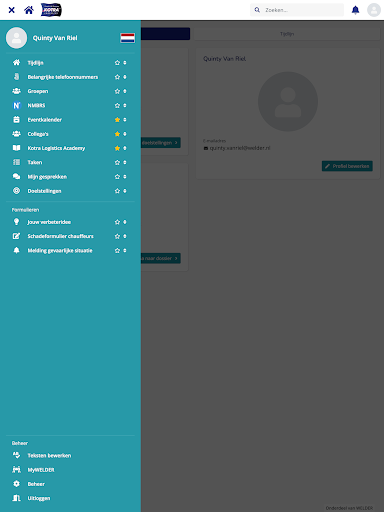This screenshot has height=512, width=384.
Task: Click reorder handle next to Collega's
Action: click(125, 134)
